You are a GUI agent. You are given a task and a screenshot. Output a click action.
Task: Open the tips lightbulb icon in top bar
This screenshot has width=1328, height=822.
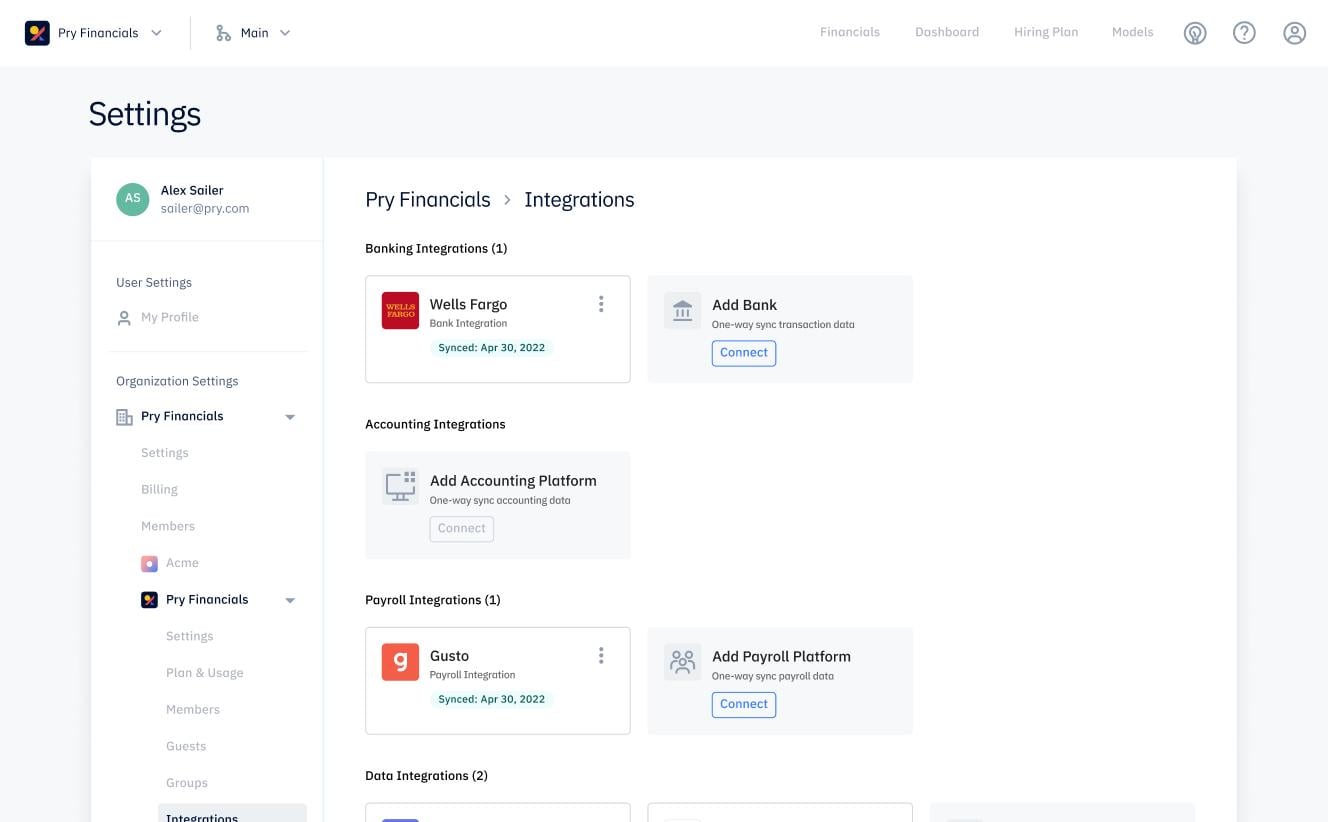1194,32
